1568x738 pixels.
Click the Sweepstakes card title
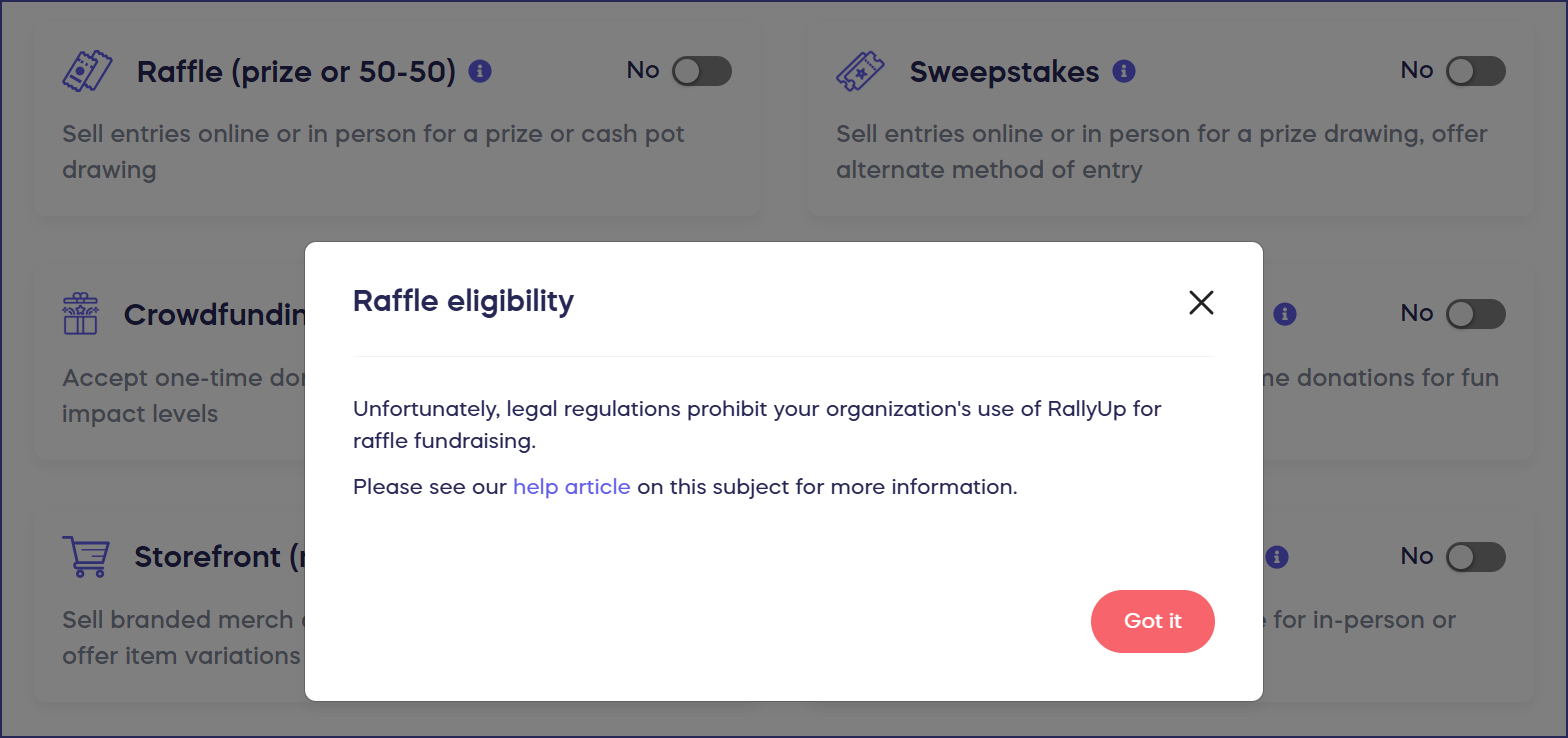coord(1004,72)
